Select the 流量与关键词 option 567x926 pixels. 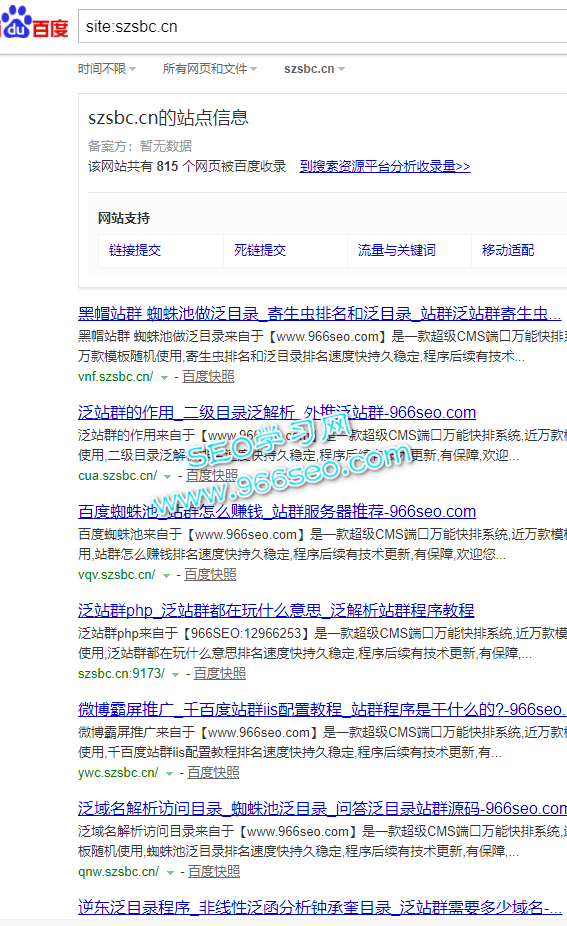397,250
